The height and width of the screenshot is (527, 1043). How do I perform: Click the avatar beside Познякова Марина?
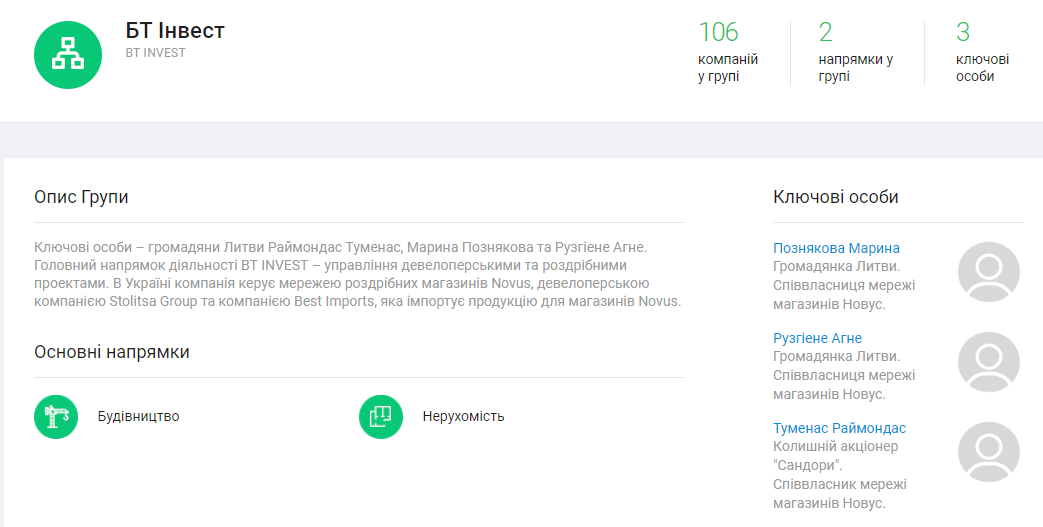click(x=988, y=272)
